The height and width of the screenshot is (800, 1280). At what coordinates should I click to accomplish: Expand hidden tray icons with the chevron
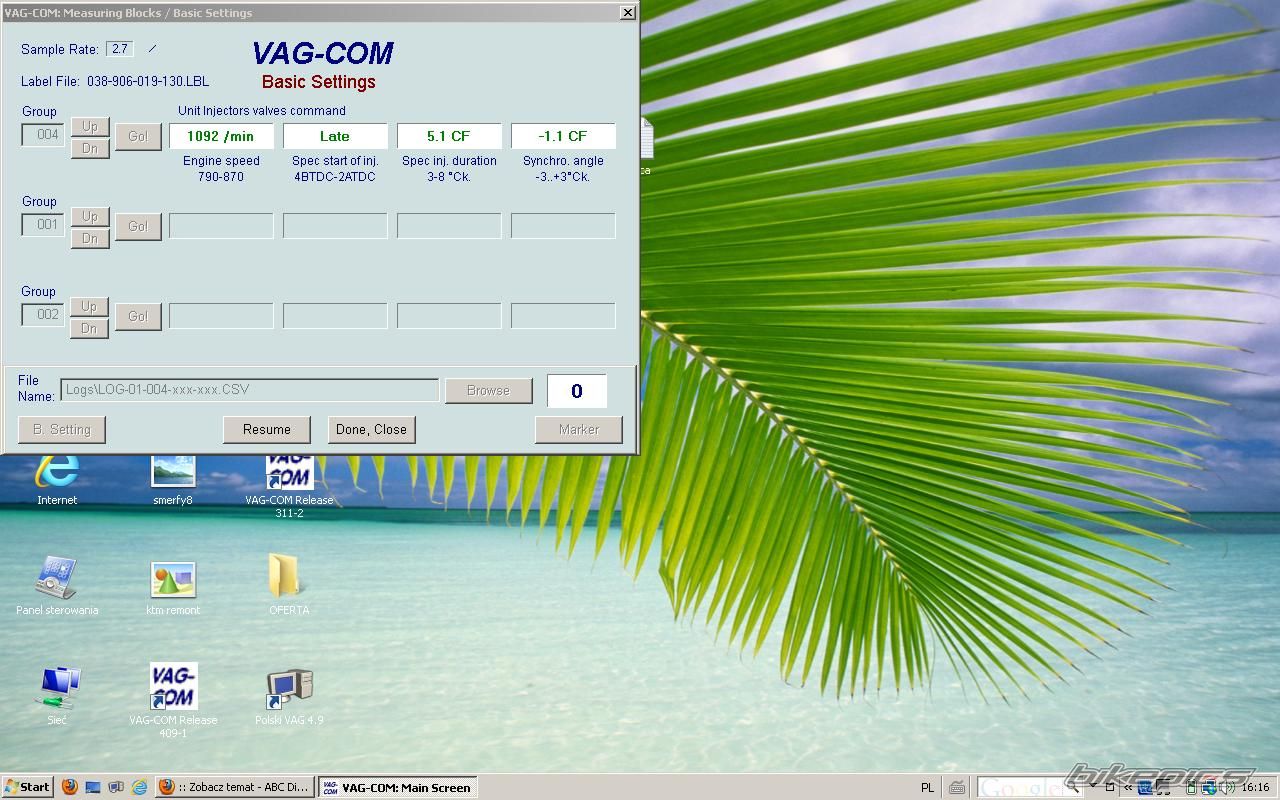pos(1128,788)
